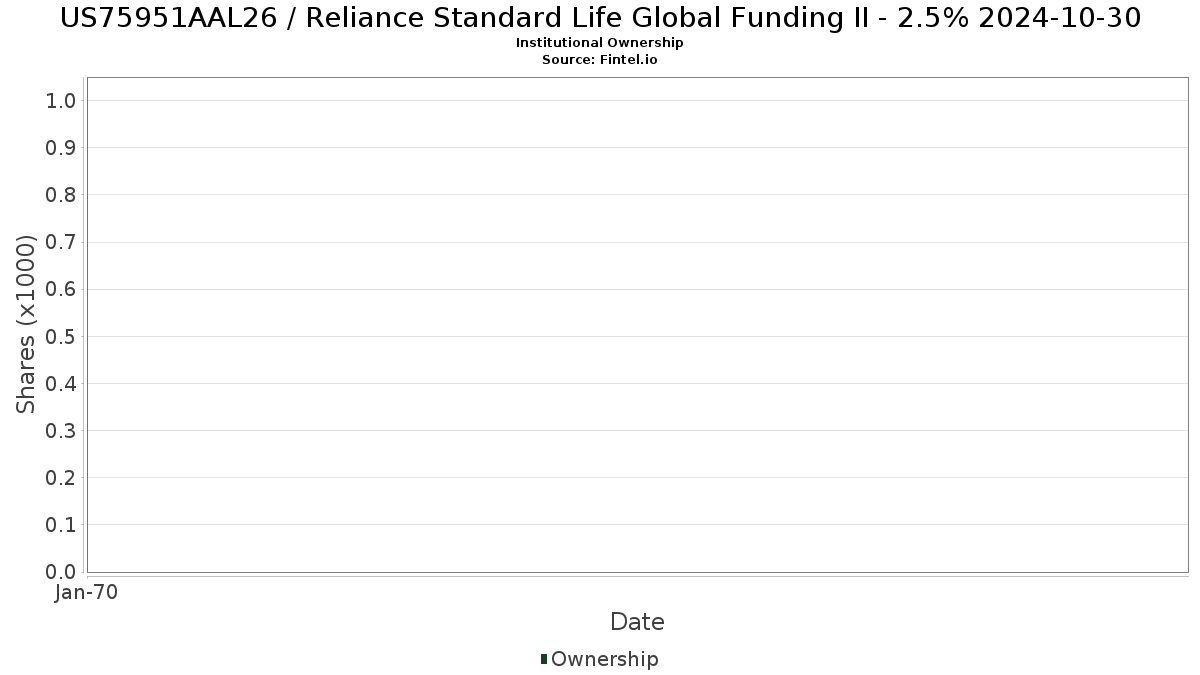Click the 0.2 y-axis tick label
The image size is (1200, 675).
(61, 477)
